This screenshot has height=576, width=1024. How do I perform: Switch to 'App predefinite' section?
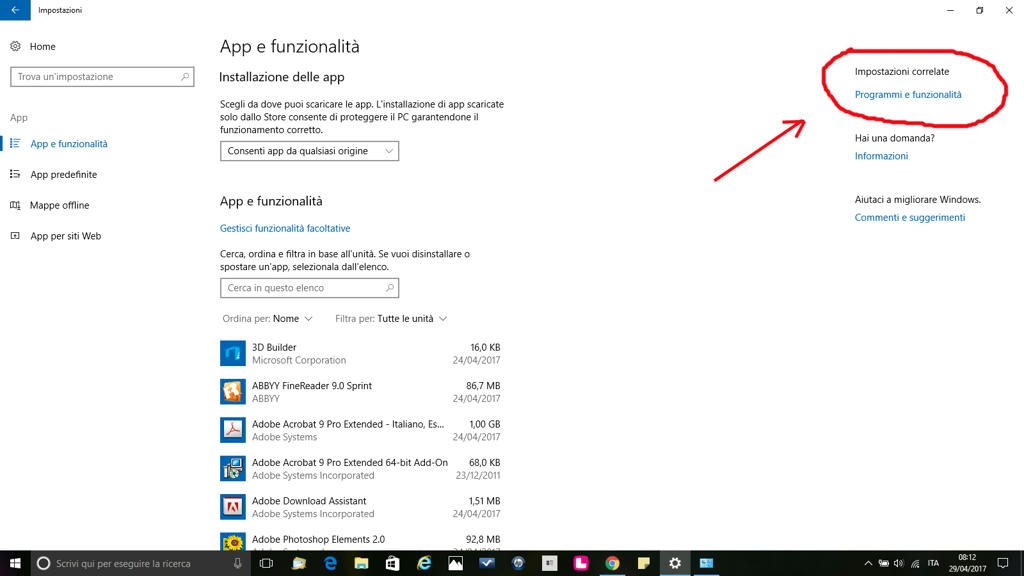(63, 175)
